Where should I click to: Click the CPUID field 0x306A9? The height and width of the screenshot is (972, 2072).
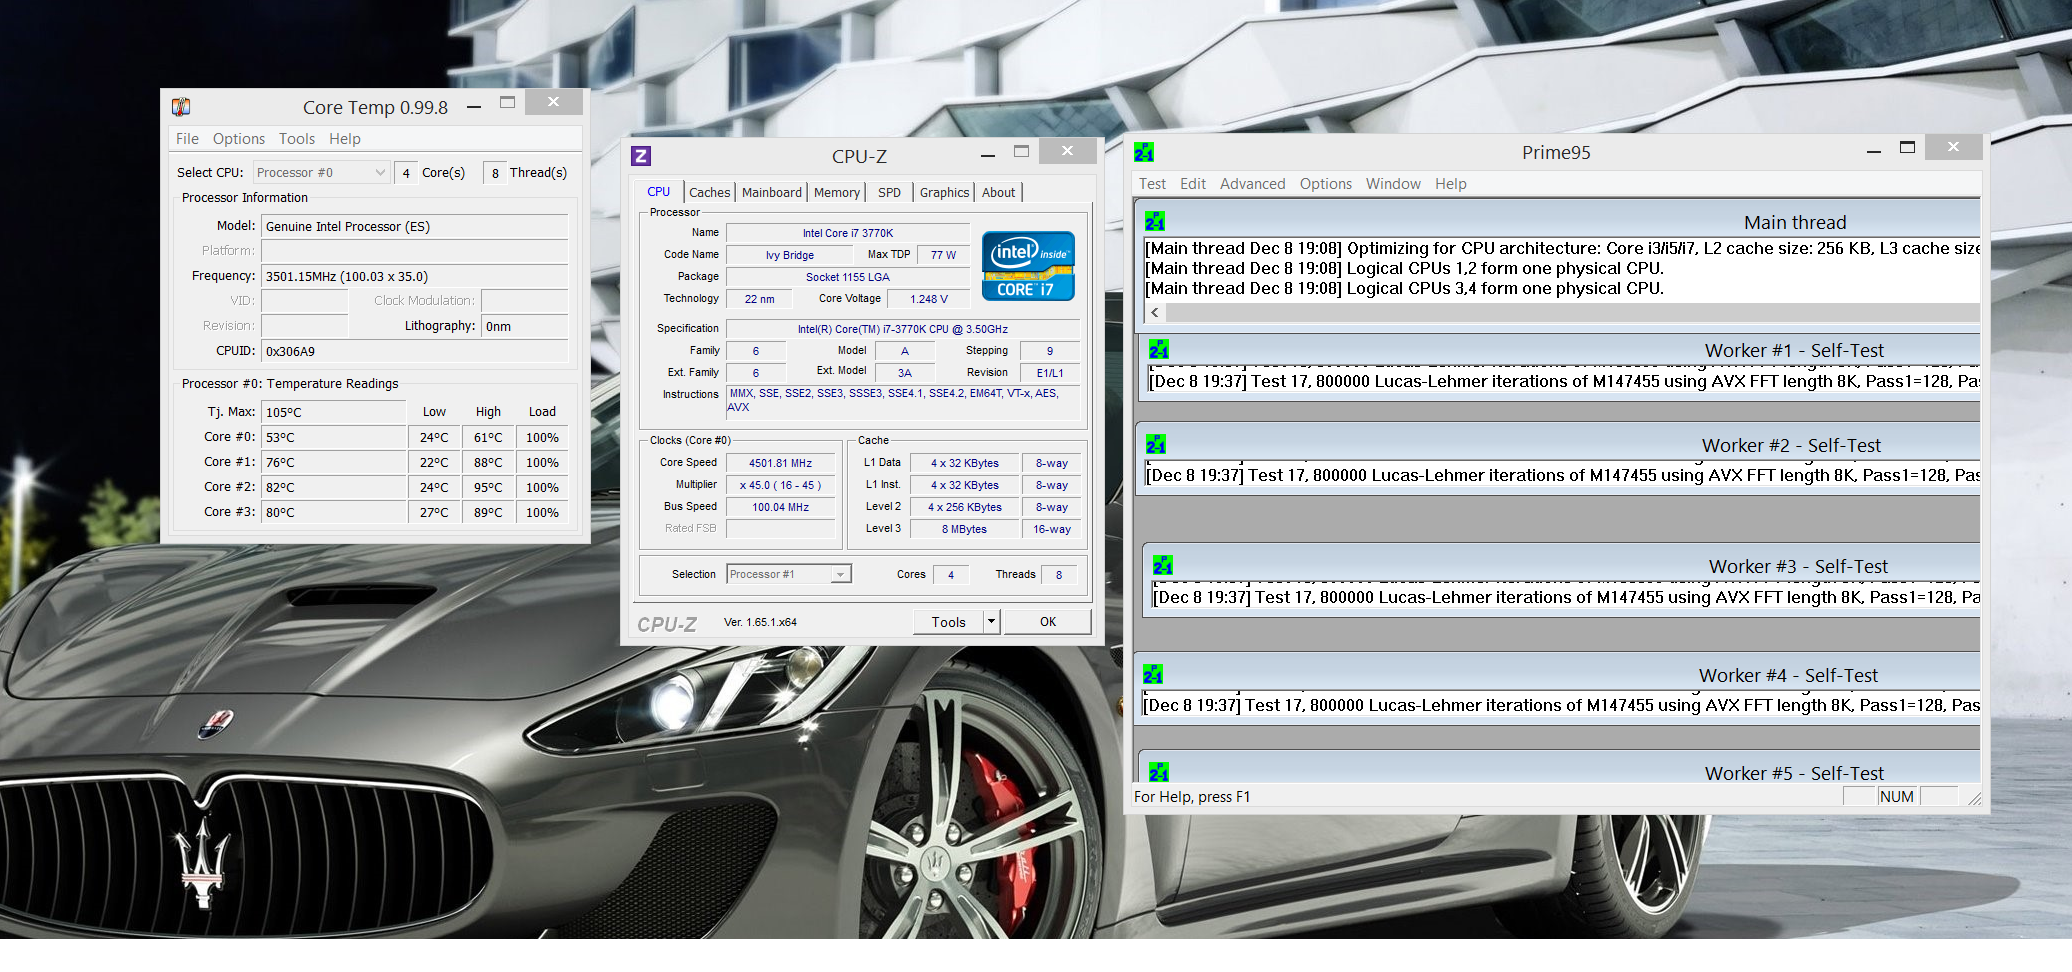pyautogui.click(x=415, y=352)
